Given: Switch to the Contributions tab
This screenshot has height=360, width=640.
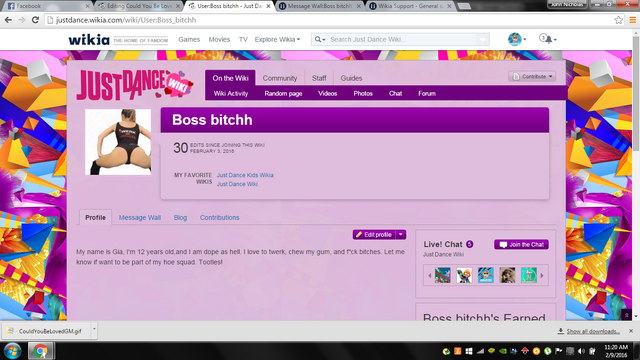Looking at the screenshot, I should point(219,218).
